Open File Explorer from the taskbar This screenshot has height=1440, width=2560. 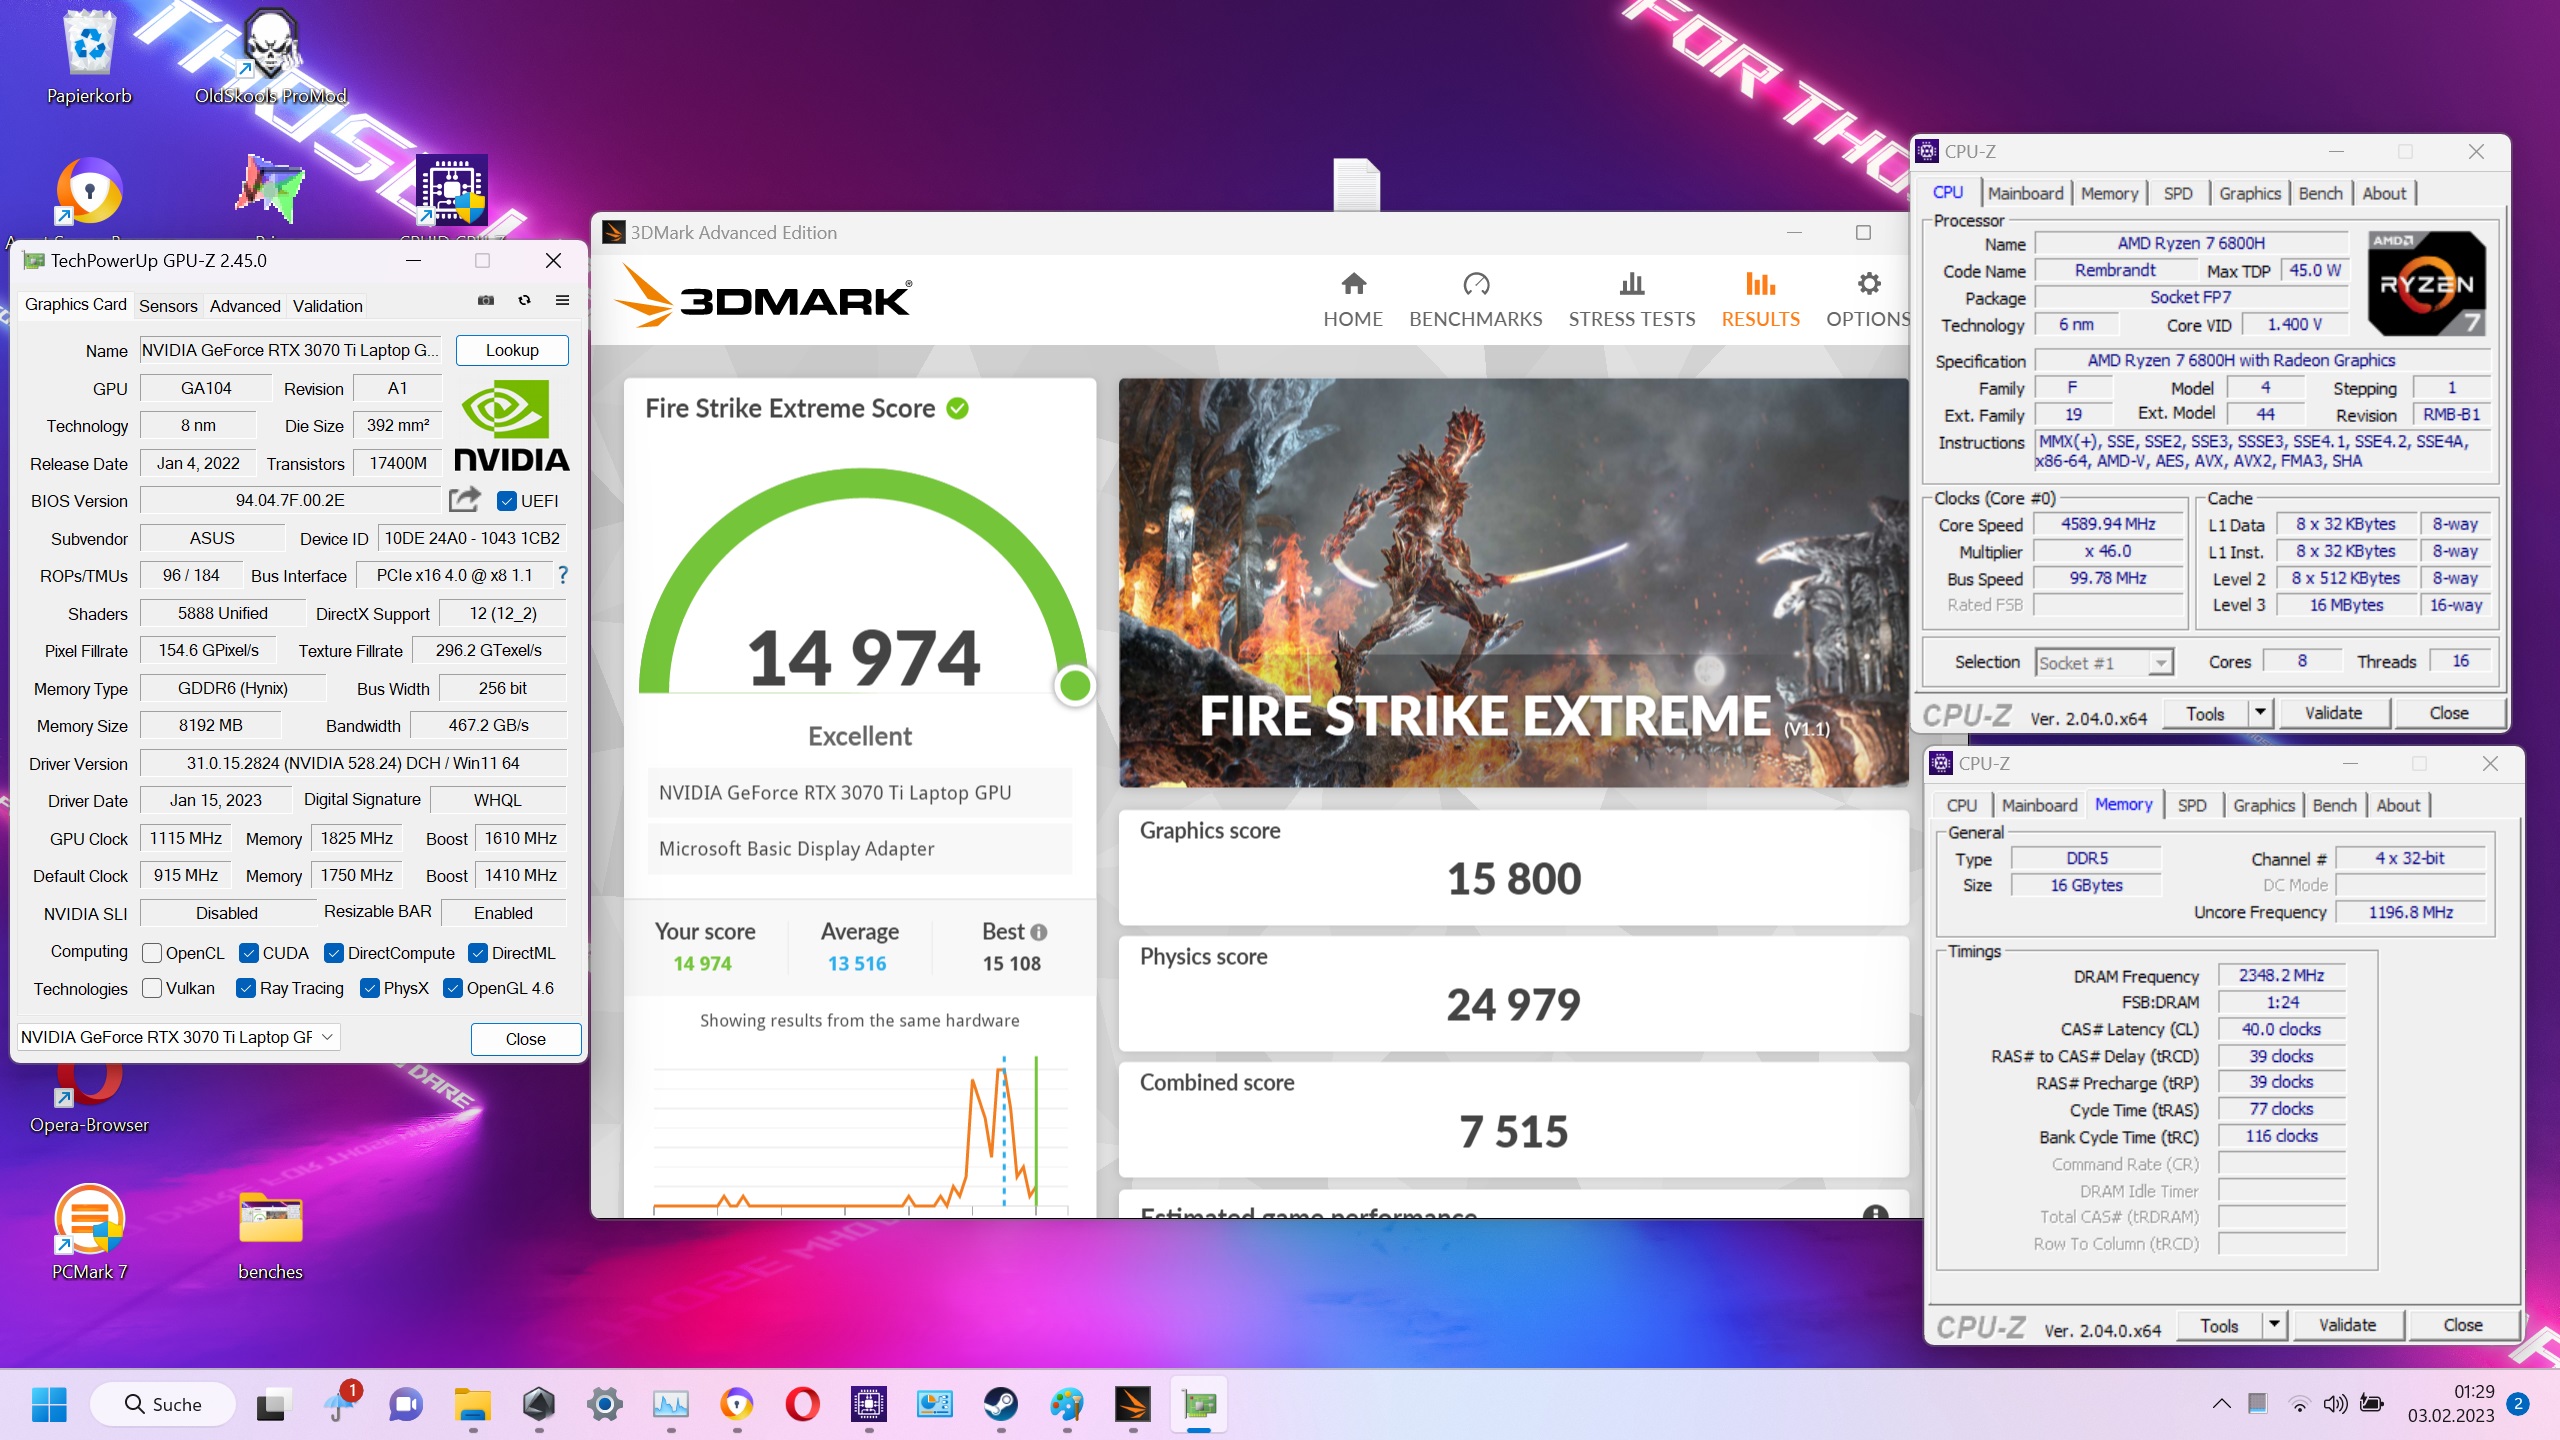tap(472, 1404)
